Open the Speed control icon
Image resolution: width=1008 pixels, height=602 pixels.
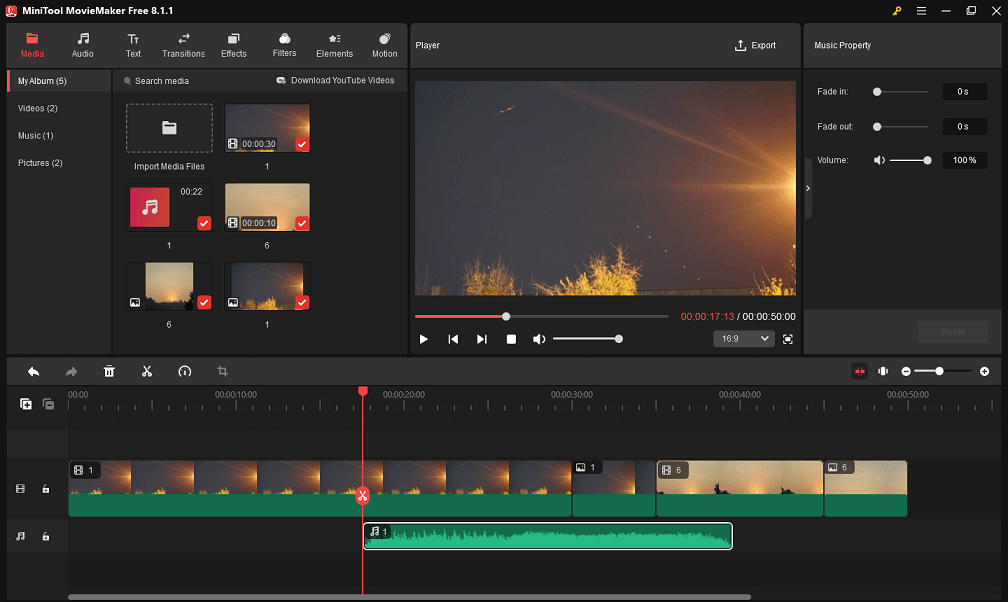(x=184, y=371)
